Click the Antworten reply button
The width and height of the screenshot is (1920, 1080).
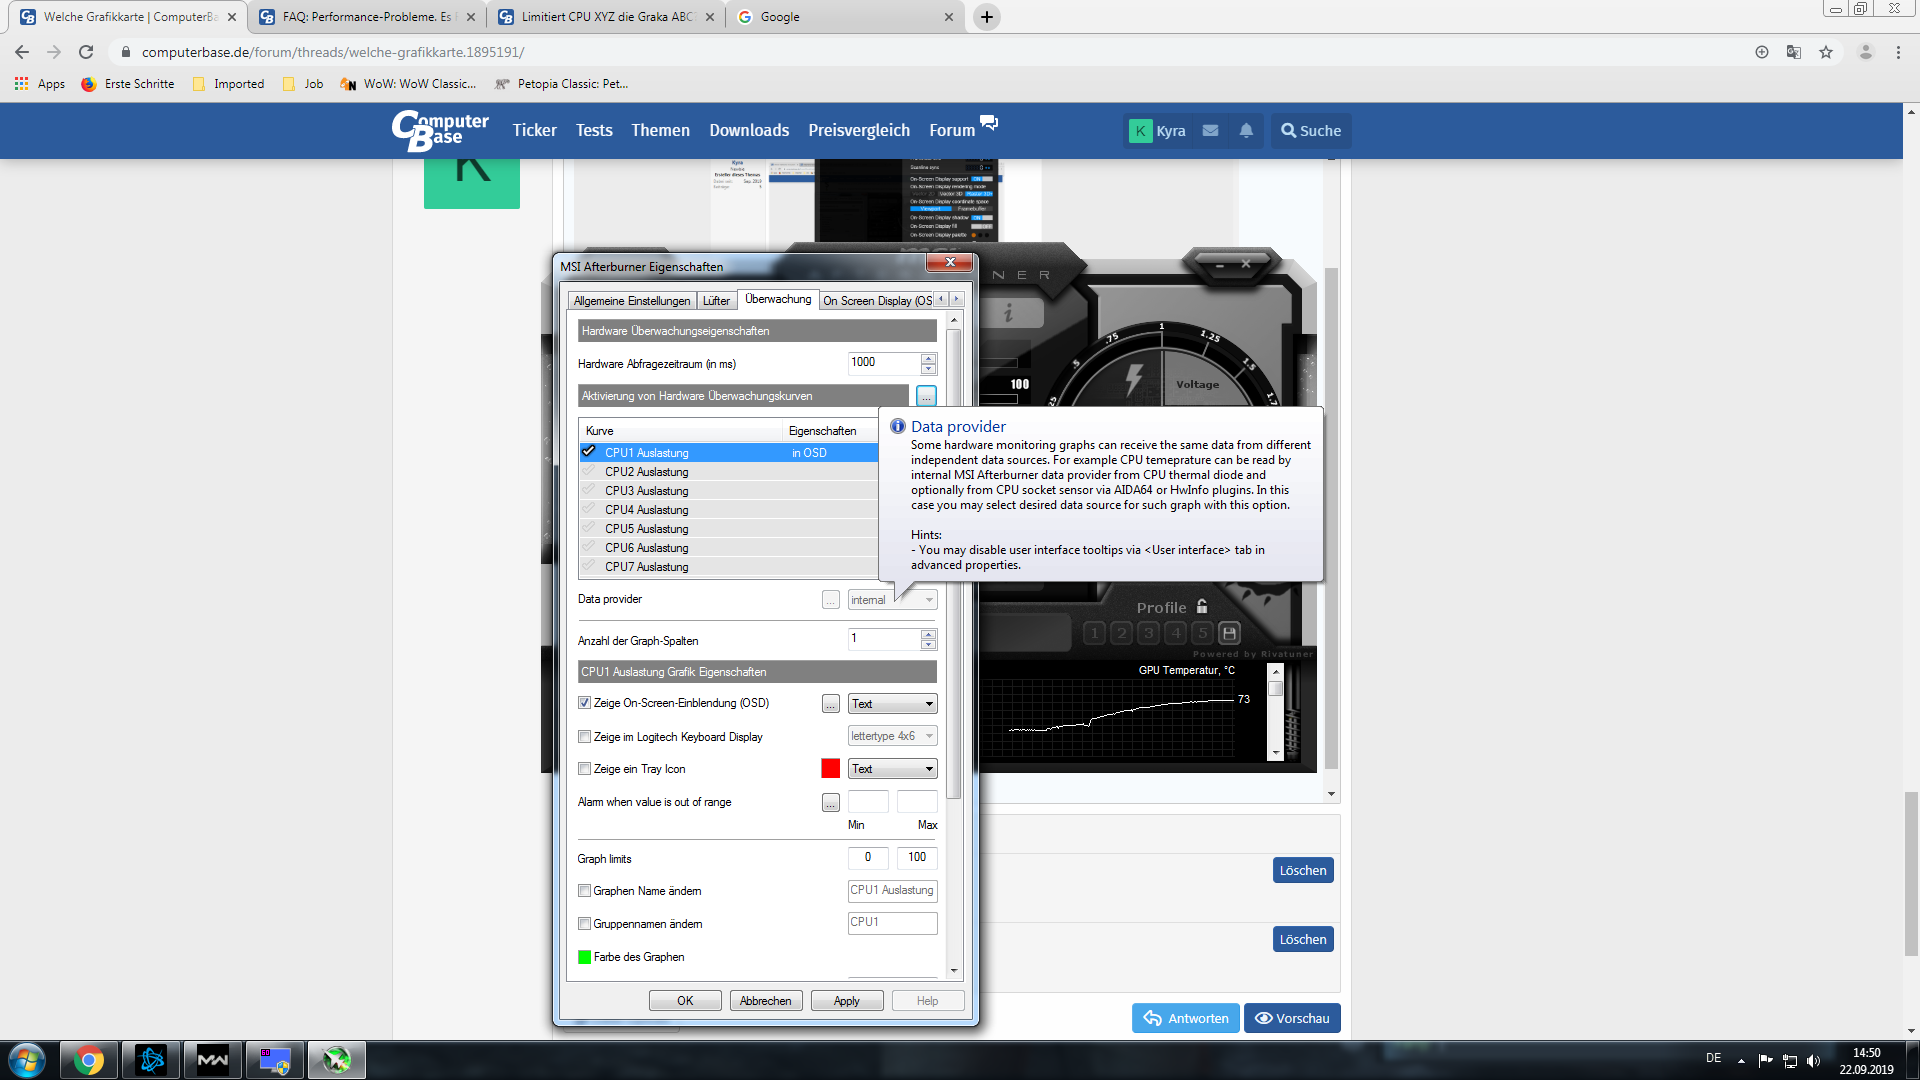pos(1186,1018)
